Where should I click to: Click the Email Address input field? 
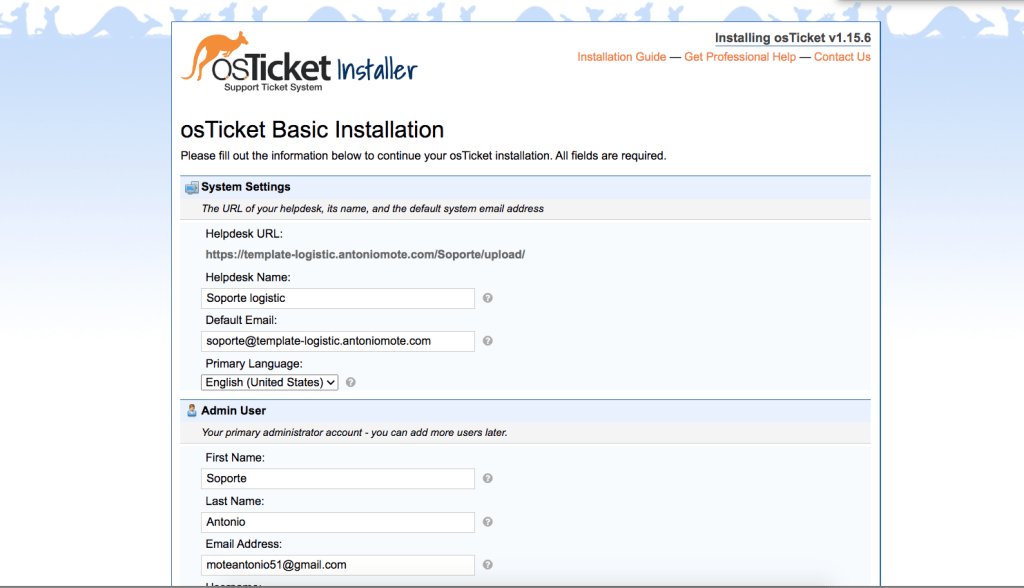[338, 565]
